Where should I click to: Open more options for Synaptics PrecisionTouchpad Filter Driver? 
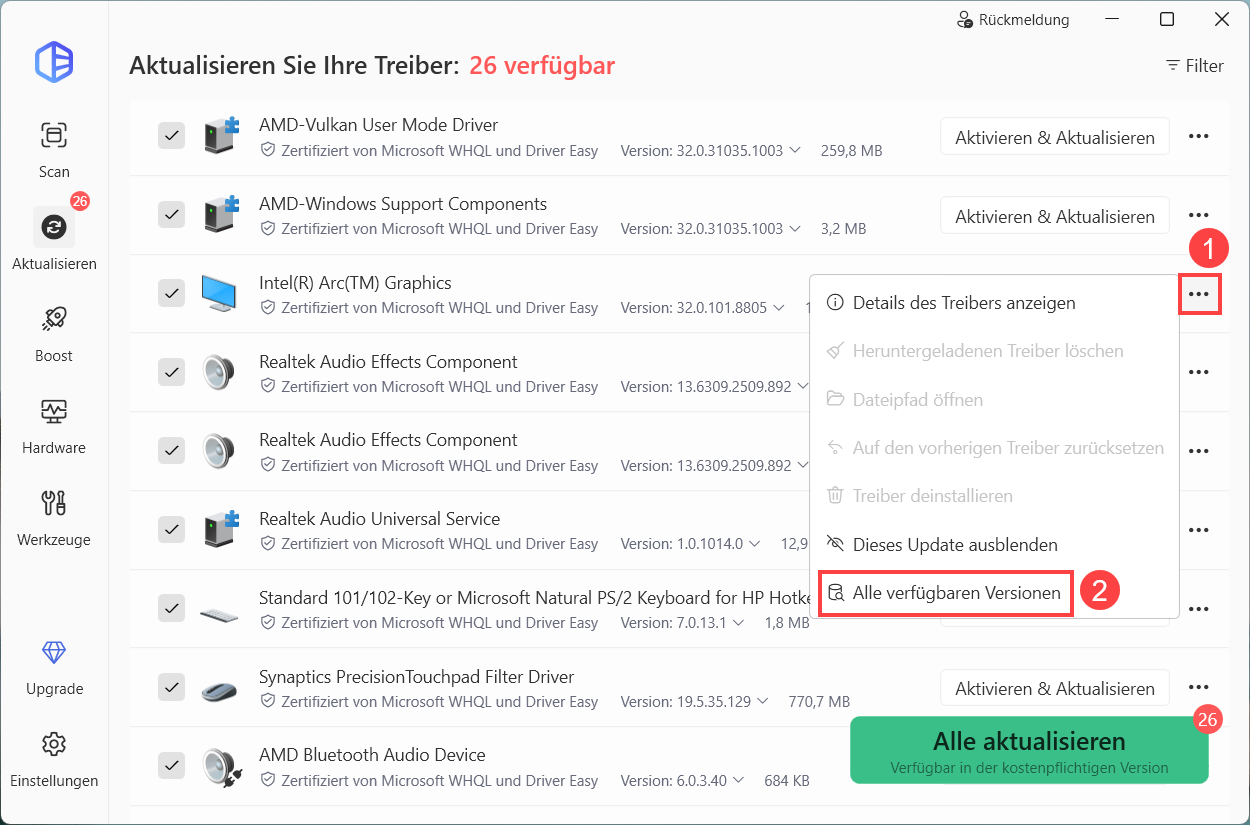[1199, 687]
